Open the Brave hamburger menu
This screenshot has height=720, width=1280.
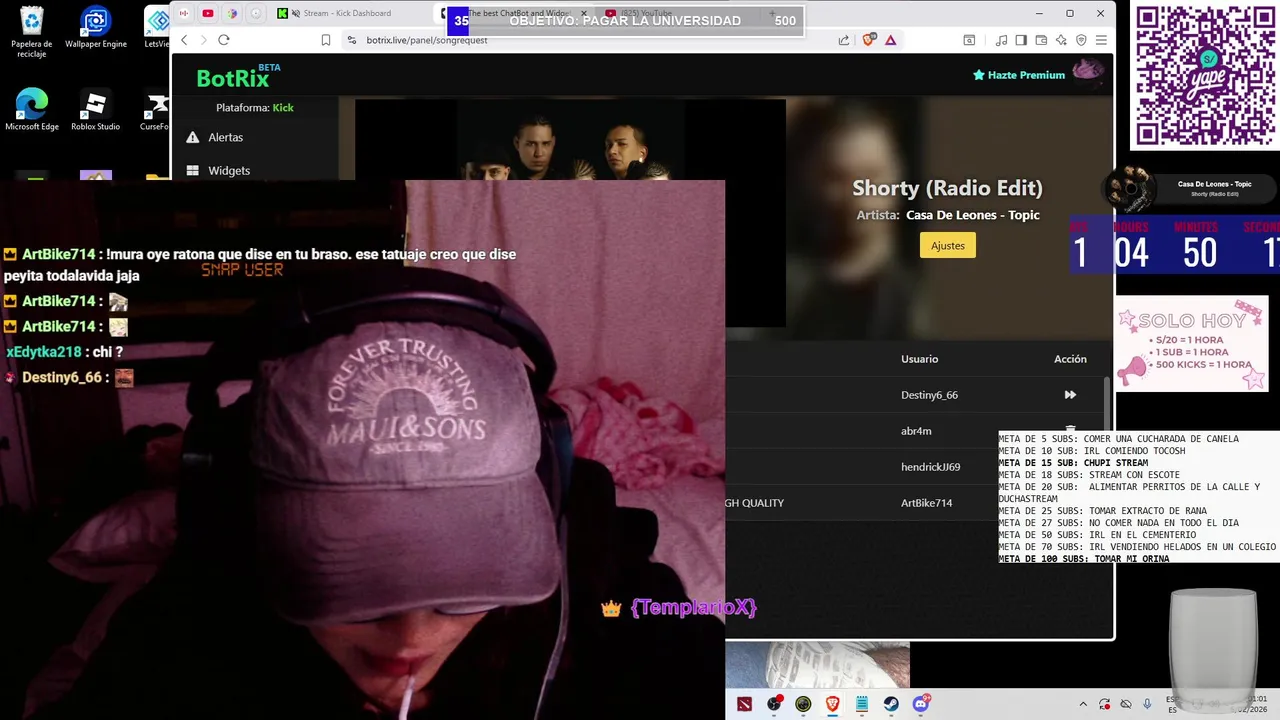pos(1101,40)
